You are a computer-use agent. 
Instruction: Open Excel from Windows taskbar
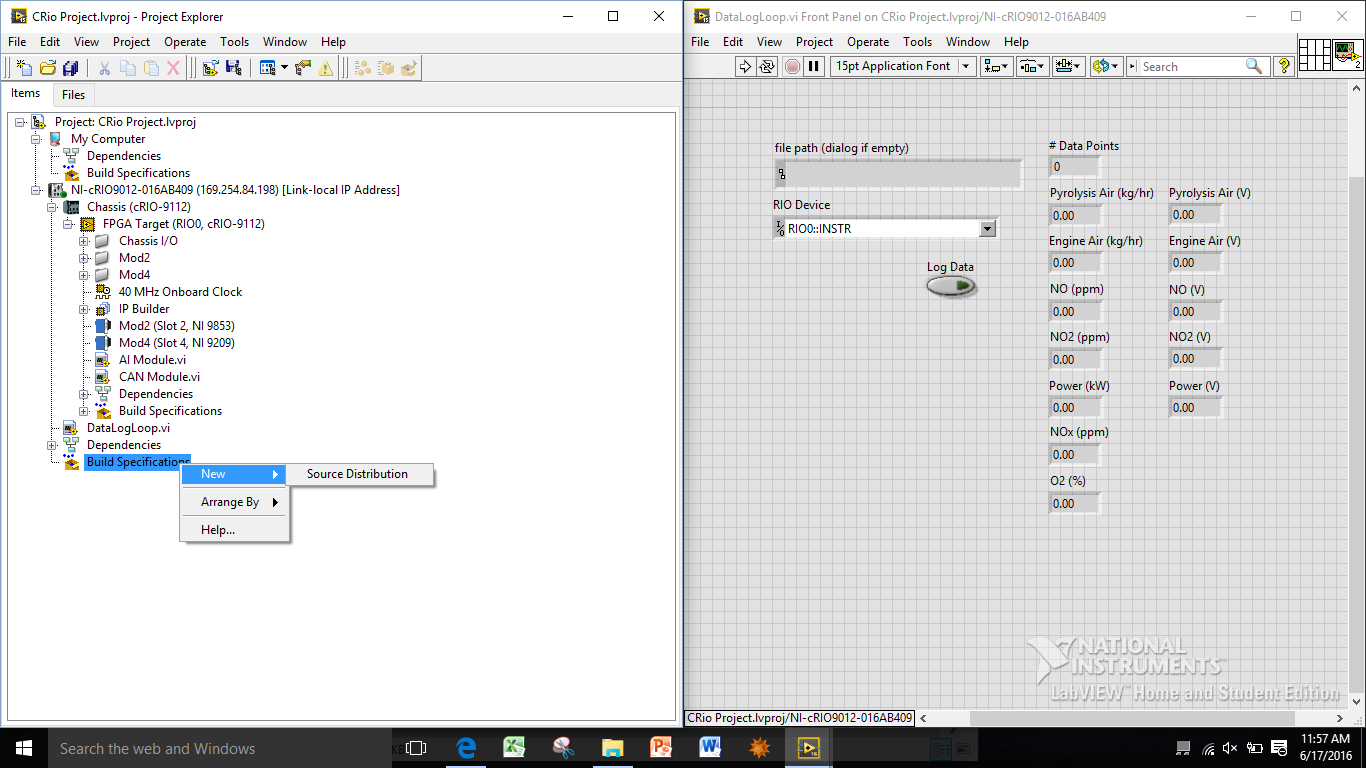pos(515,747)
